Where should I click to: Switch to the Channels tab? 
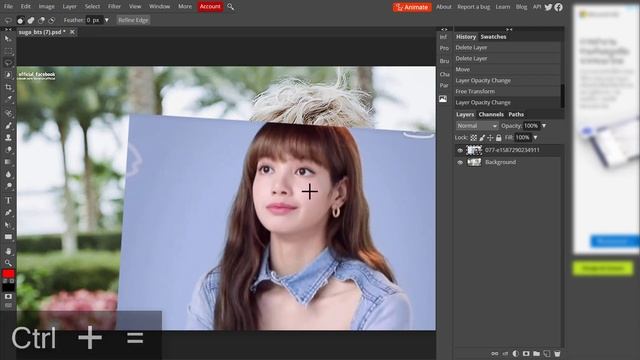(x=491, y=114)
